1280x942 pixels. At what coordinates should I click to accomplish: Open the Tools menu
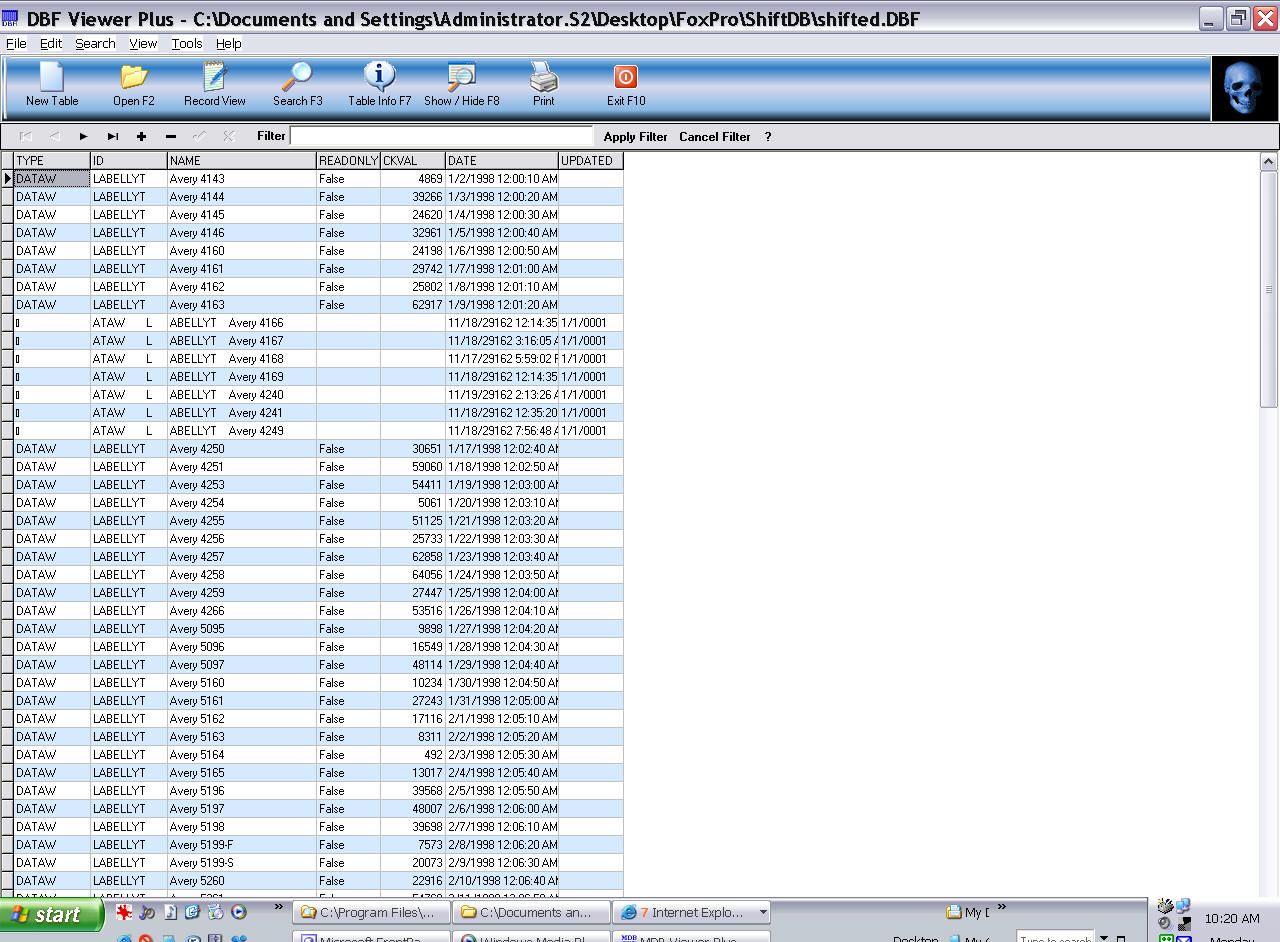[x=187, y=43]
